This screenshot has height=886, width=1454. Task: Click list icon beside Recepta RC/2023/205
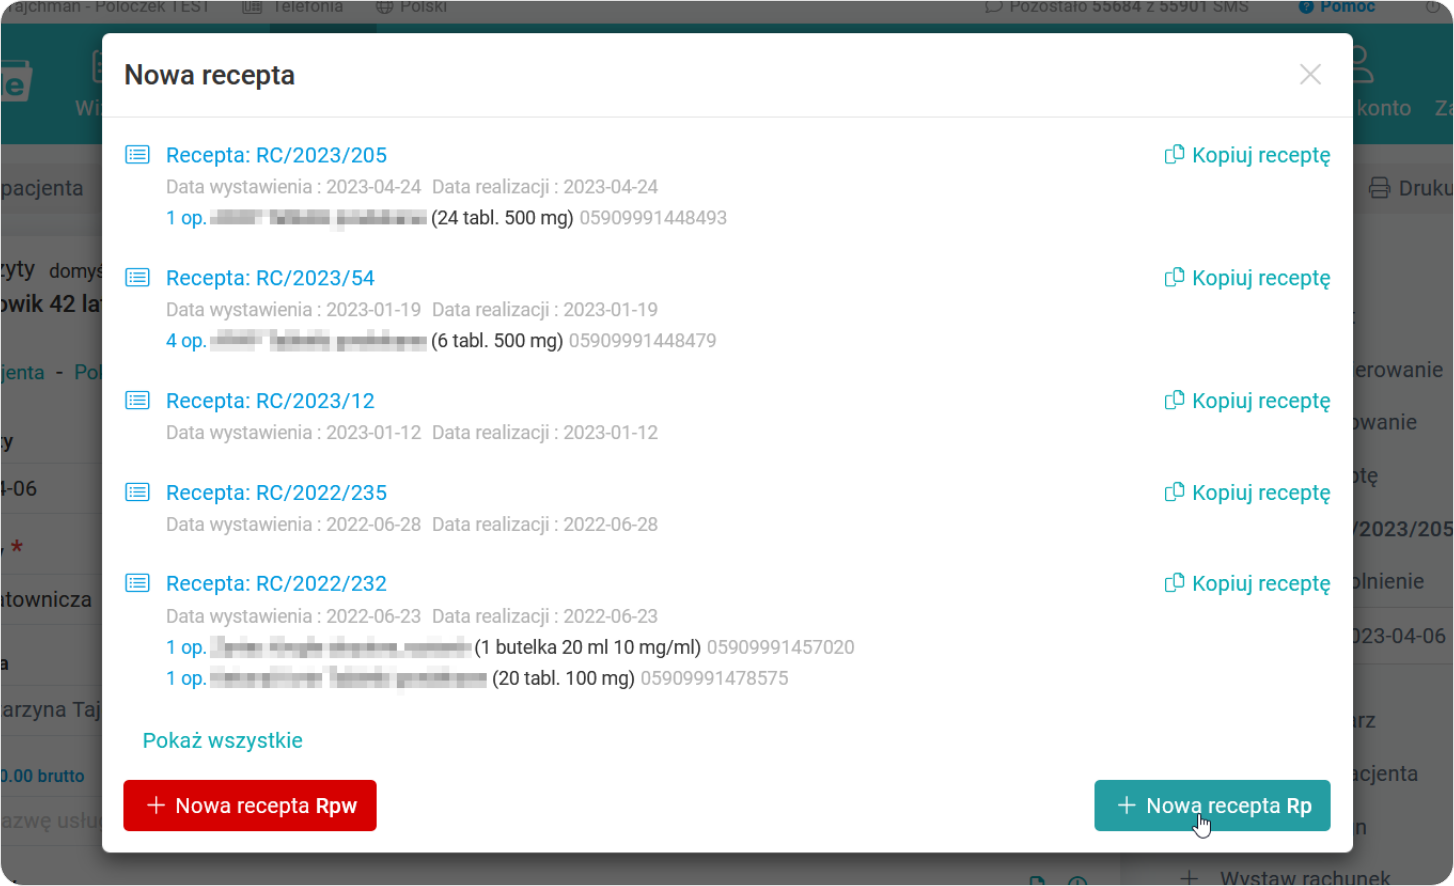click(x=137, y=155)
